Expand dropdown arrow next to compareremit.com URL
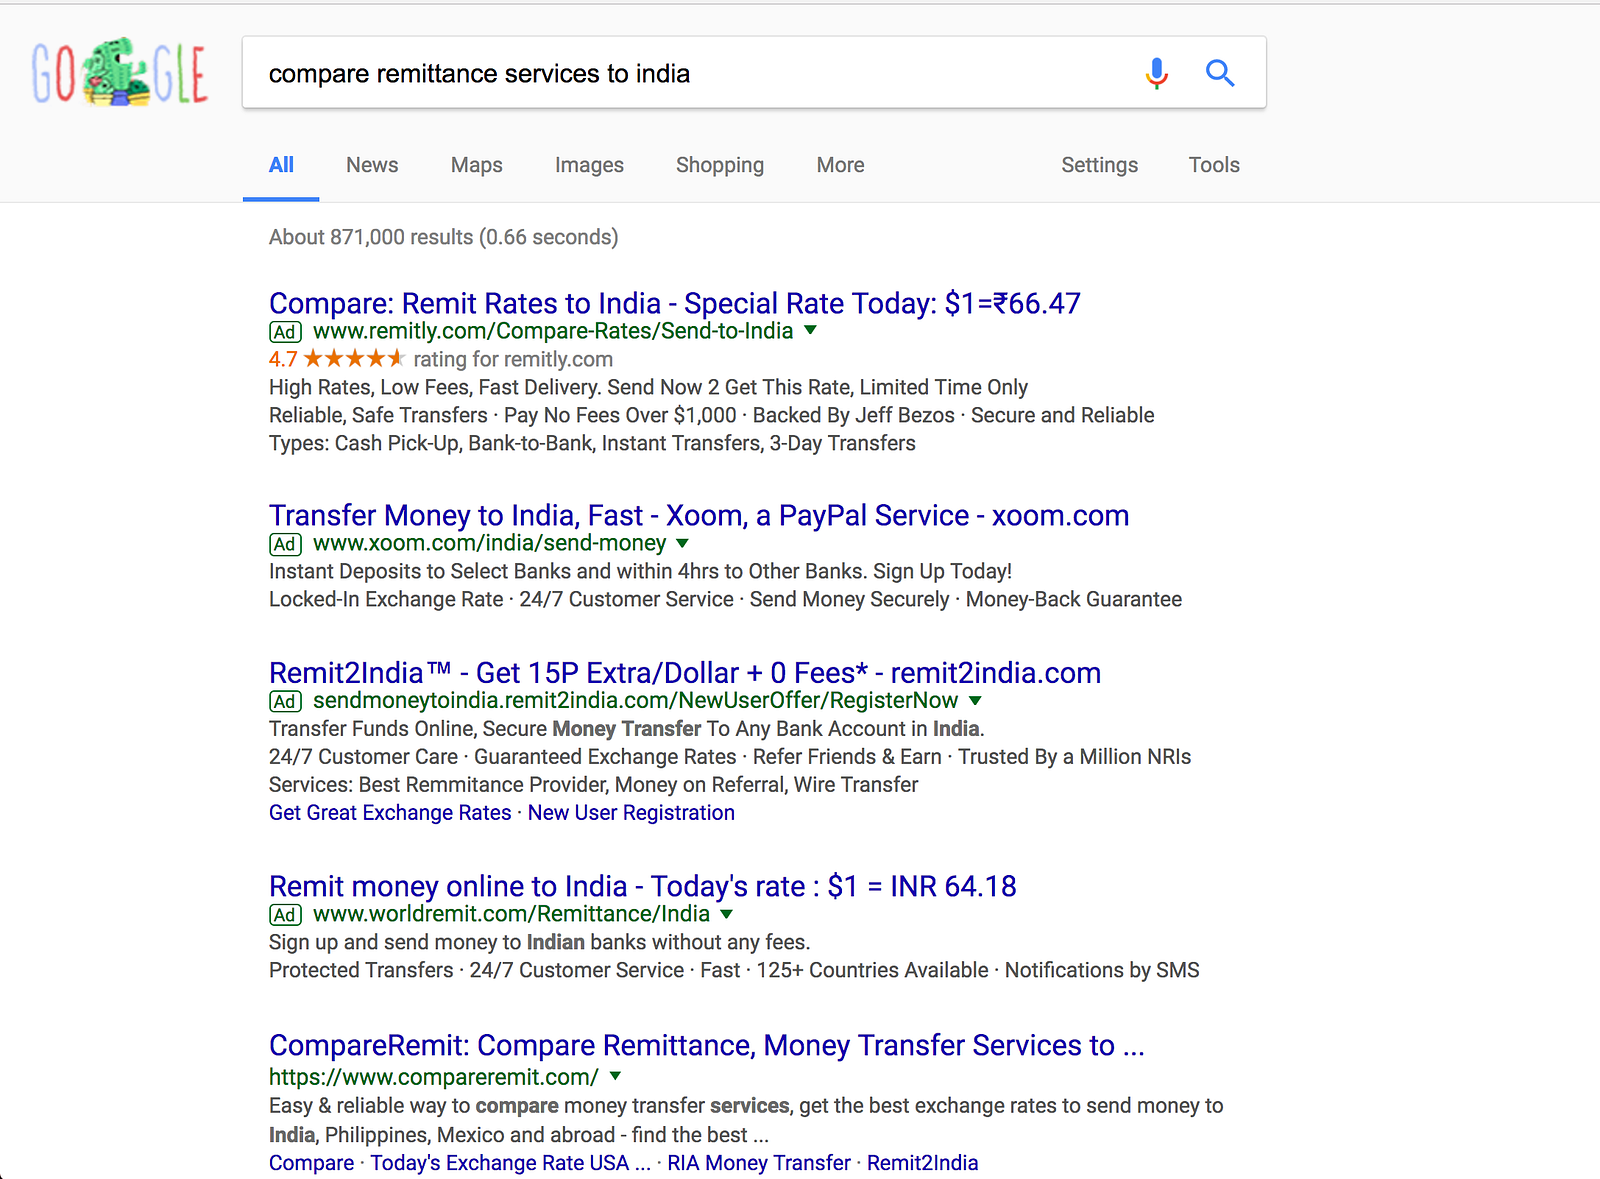Viewport: 1600px width, 1179px height. tap(616, 1076)
